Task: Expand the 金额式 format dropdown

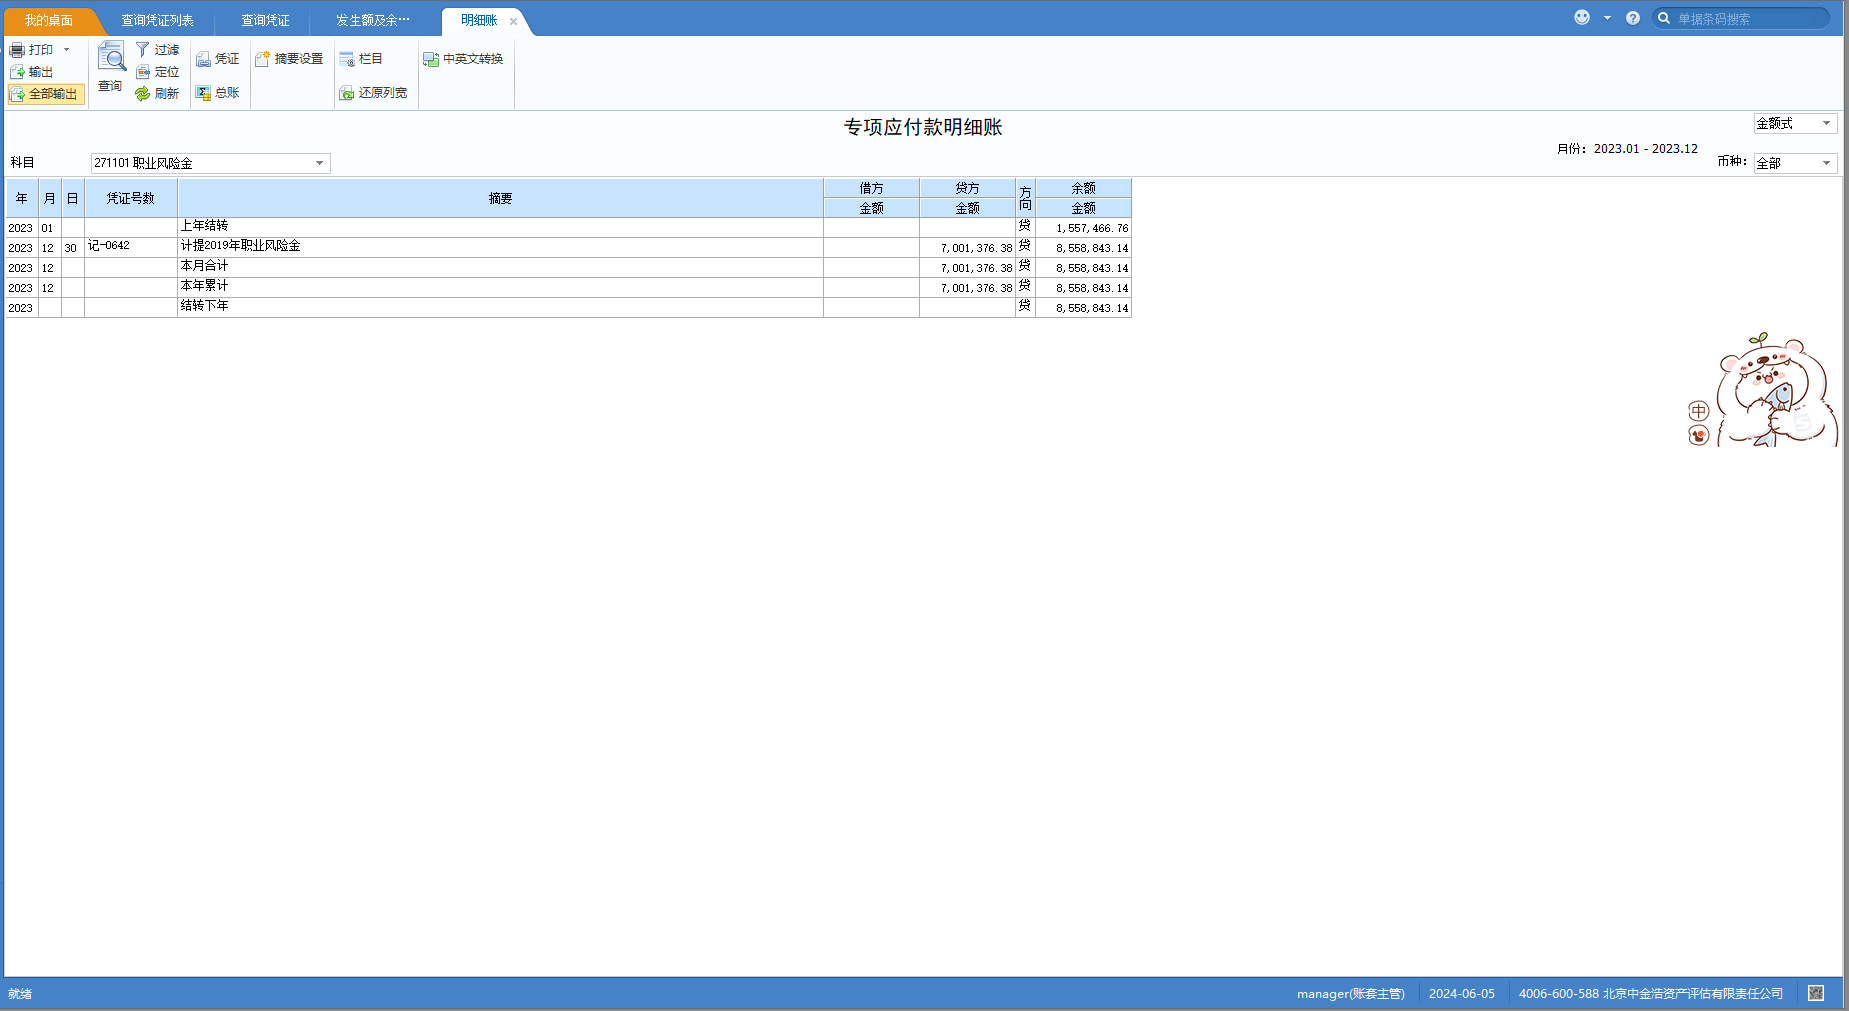Action: coord(1826,123)
